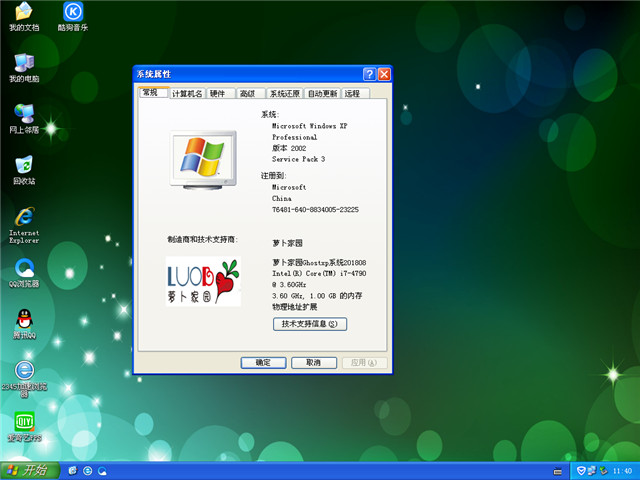Close the 系统属性 dialog with the red X
640x480 pixels.
coord(384,74)
